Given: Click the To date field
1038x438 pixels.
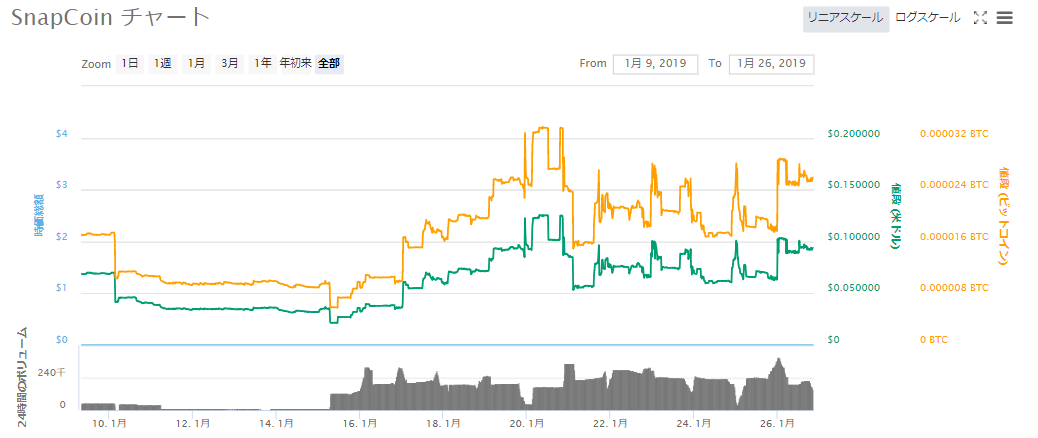Looking at the screenshot, I should pos(771,64).
